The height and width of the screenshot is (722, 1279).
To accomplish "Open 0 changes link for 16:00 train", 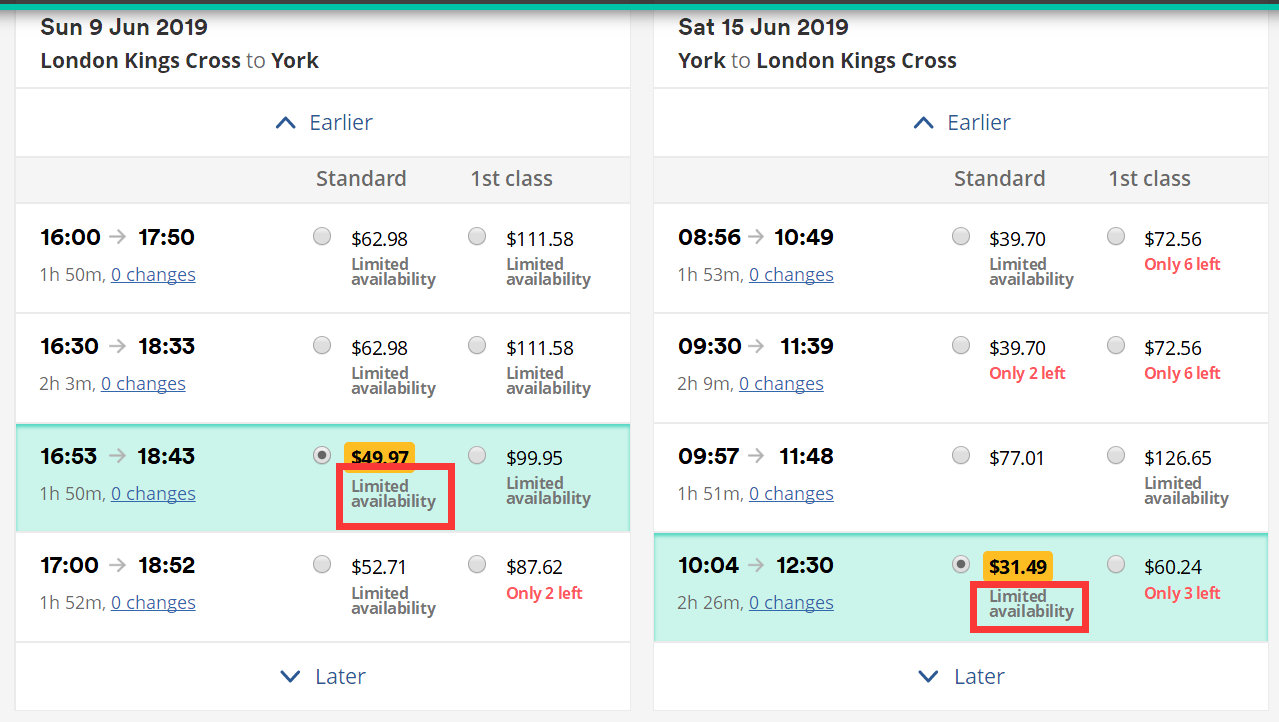I will [153, 275].
